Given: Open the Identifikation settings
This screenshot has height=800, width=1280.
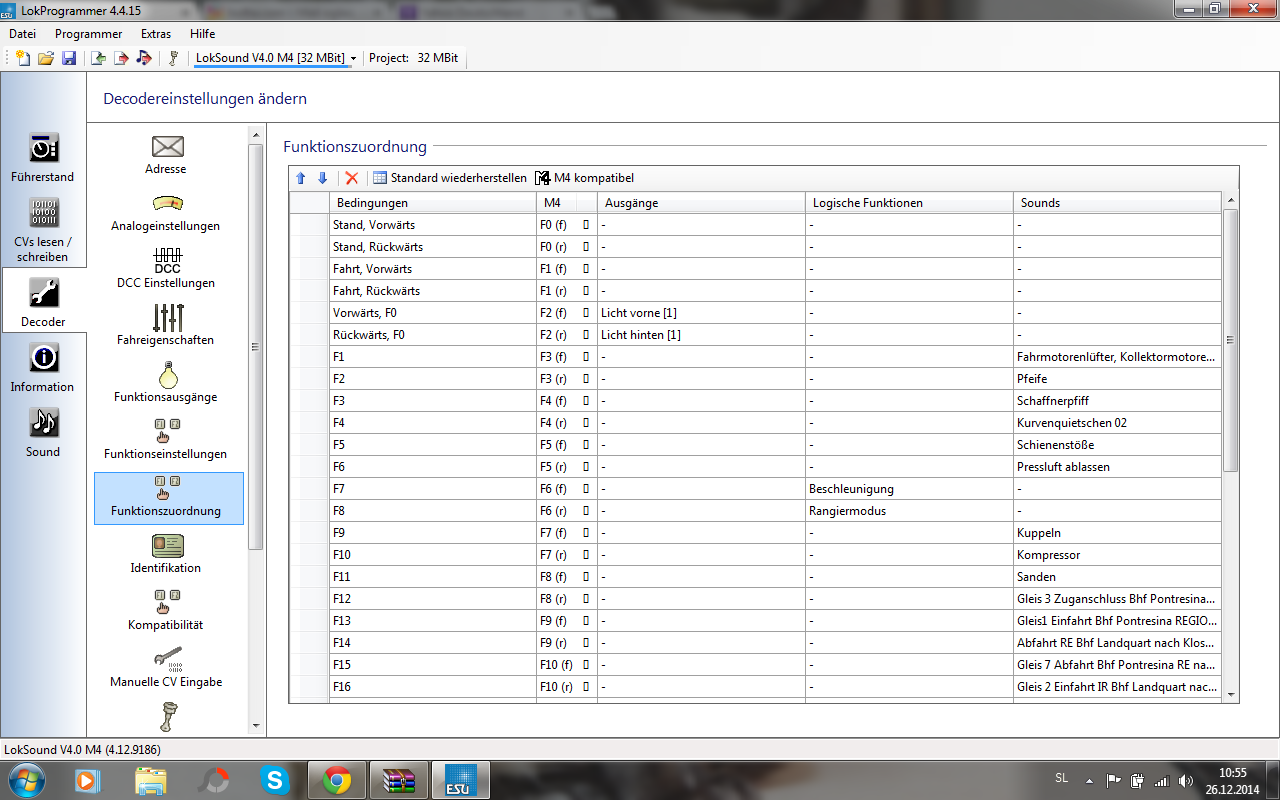Looking at the screenshot, I should pyautogui.click(x=168, y=553).
